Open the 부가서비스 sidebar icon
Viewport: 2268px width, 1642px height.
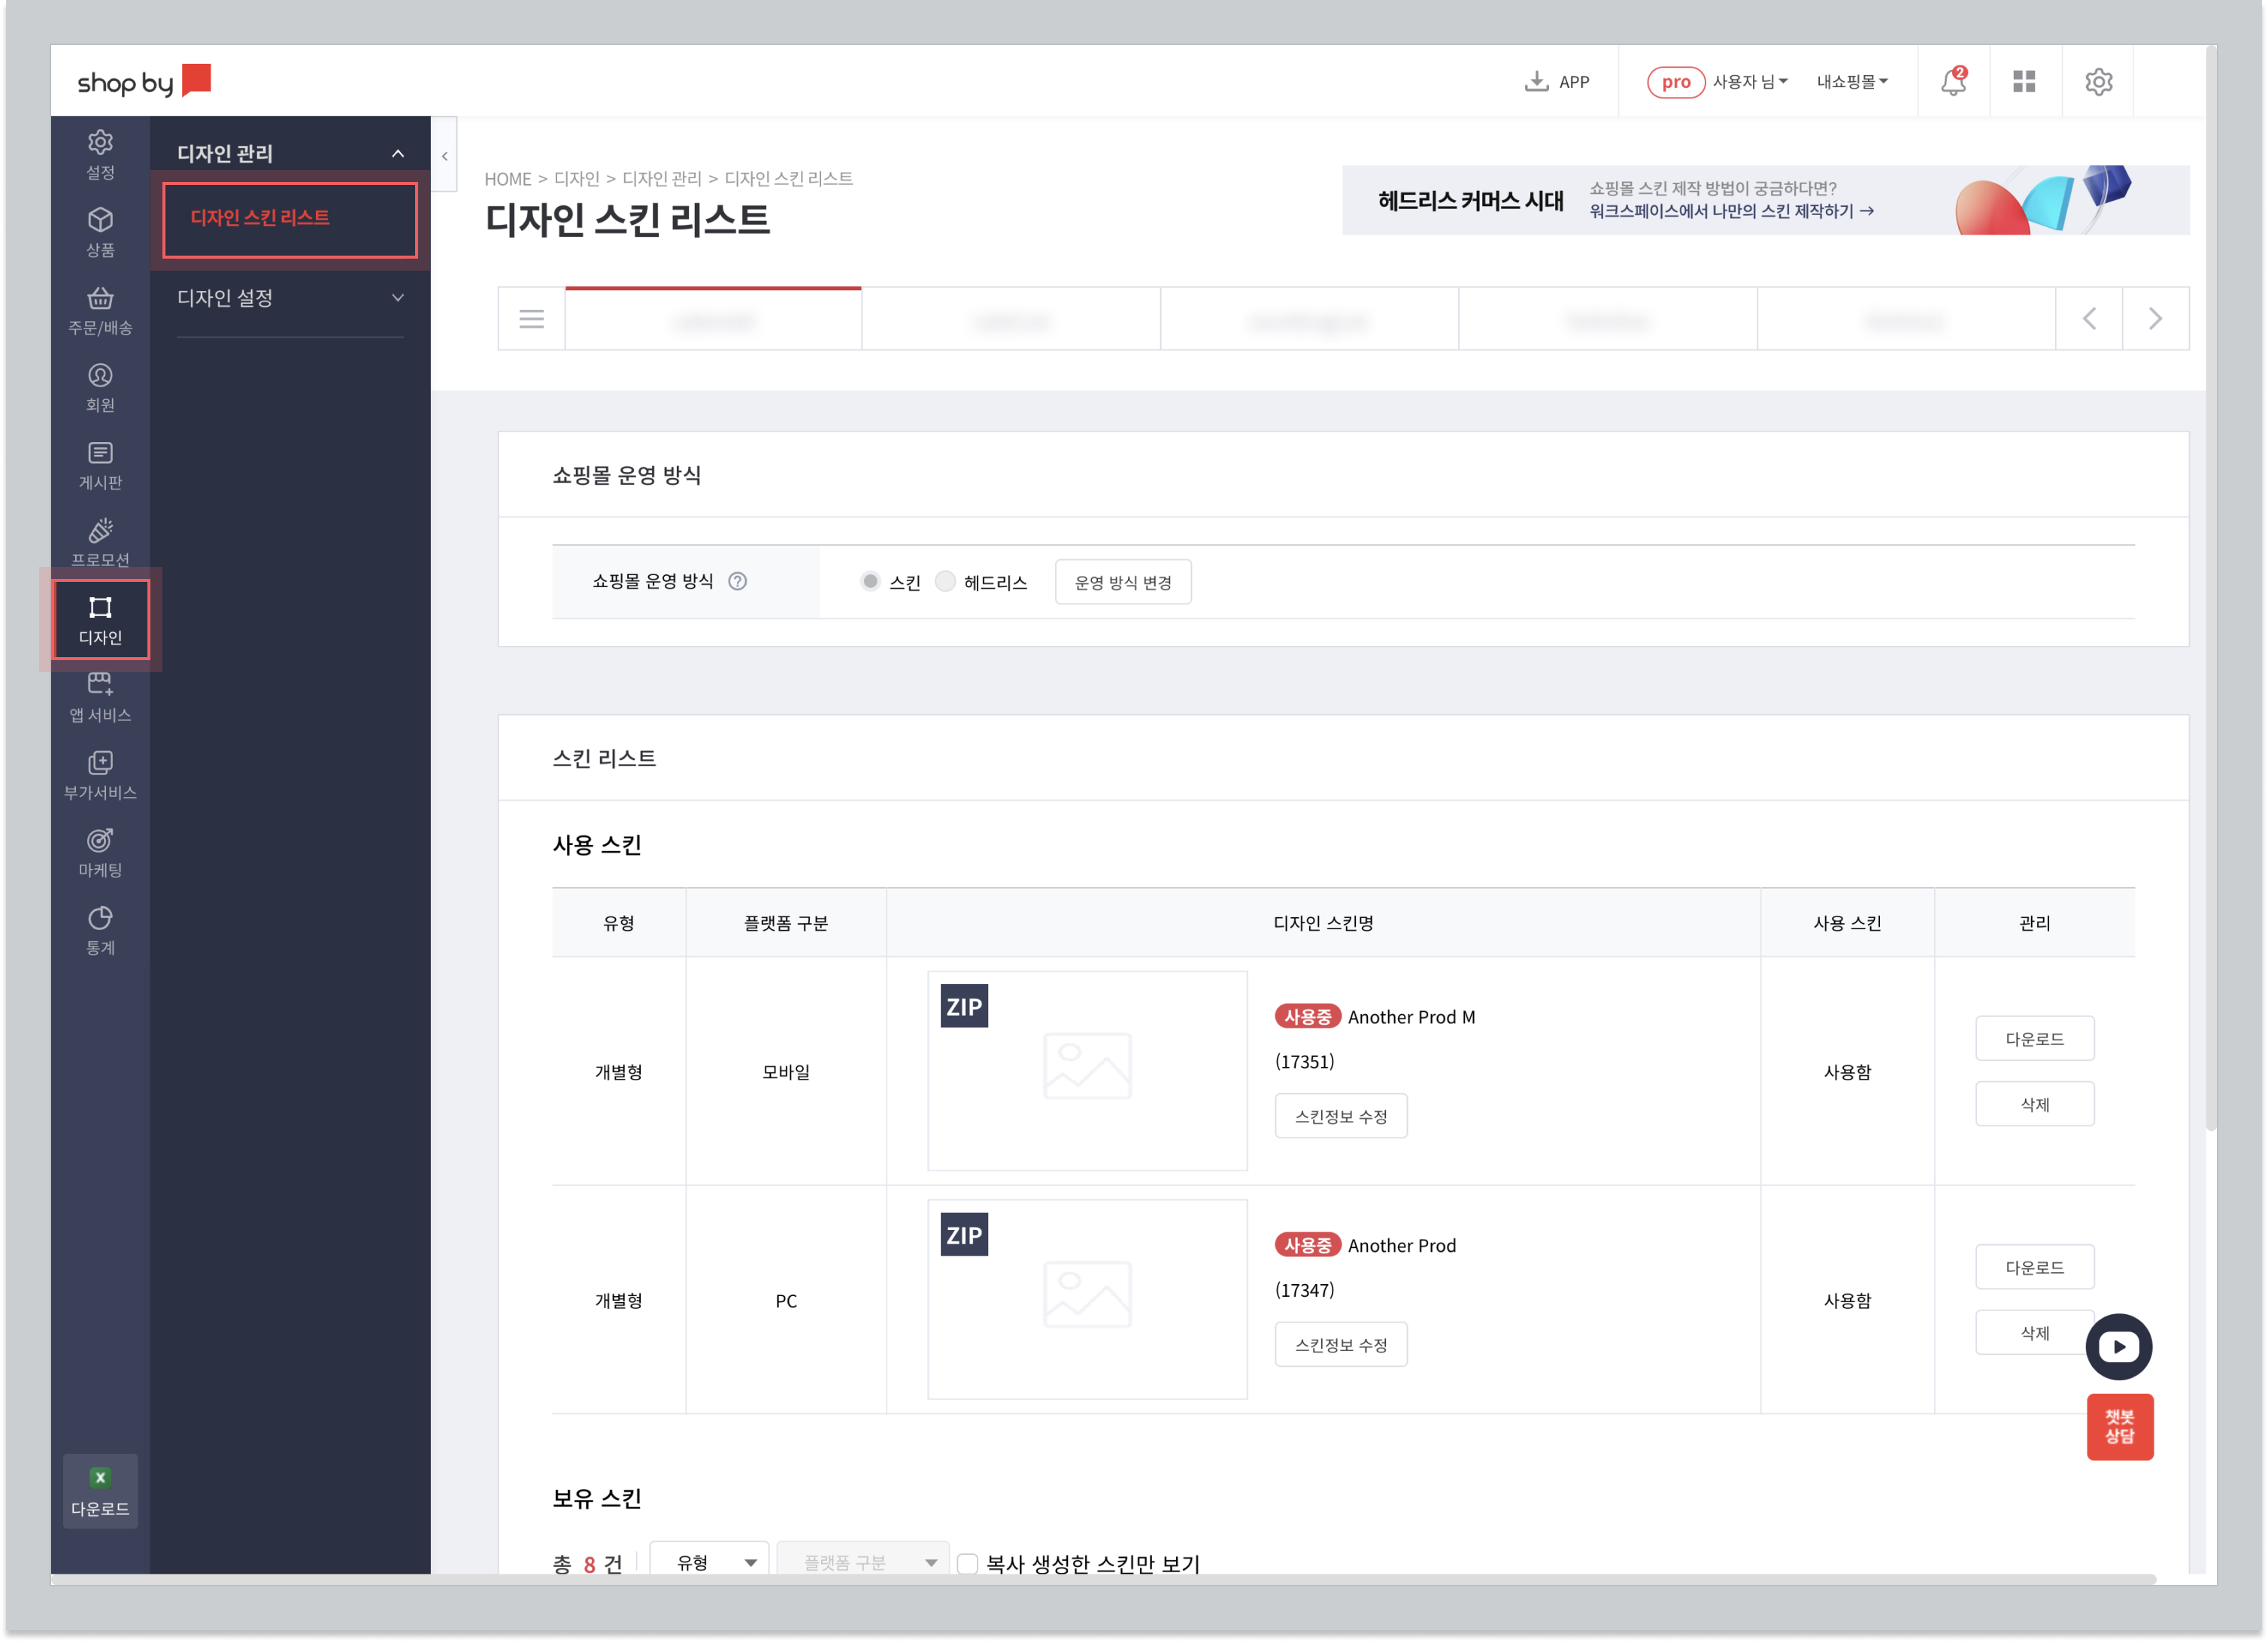pyautogui.click(x=100, y=775)
